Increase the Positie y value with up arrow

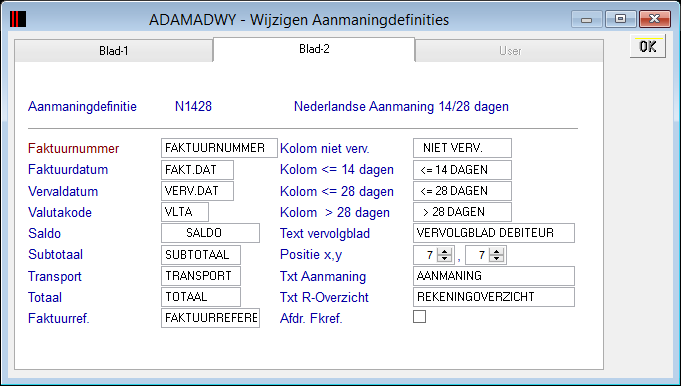pyautogui.click(x=496, y=251)
